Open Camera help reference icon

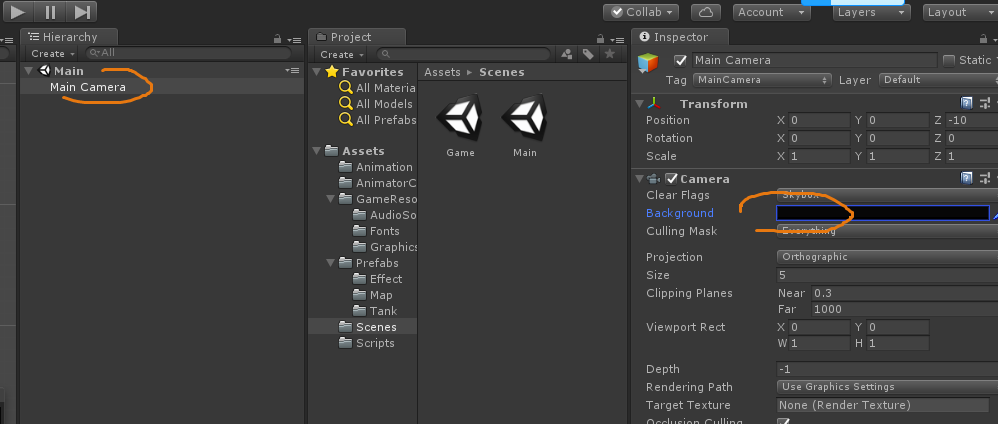[966, 178]
